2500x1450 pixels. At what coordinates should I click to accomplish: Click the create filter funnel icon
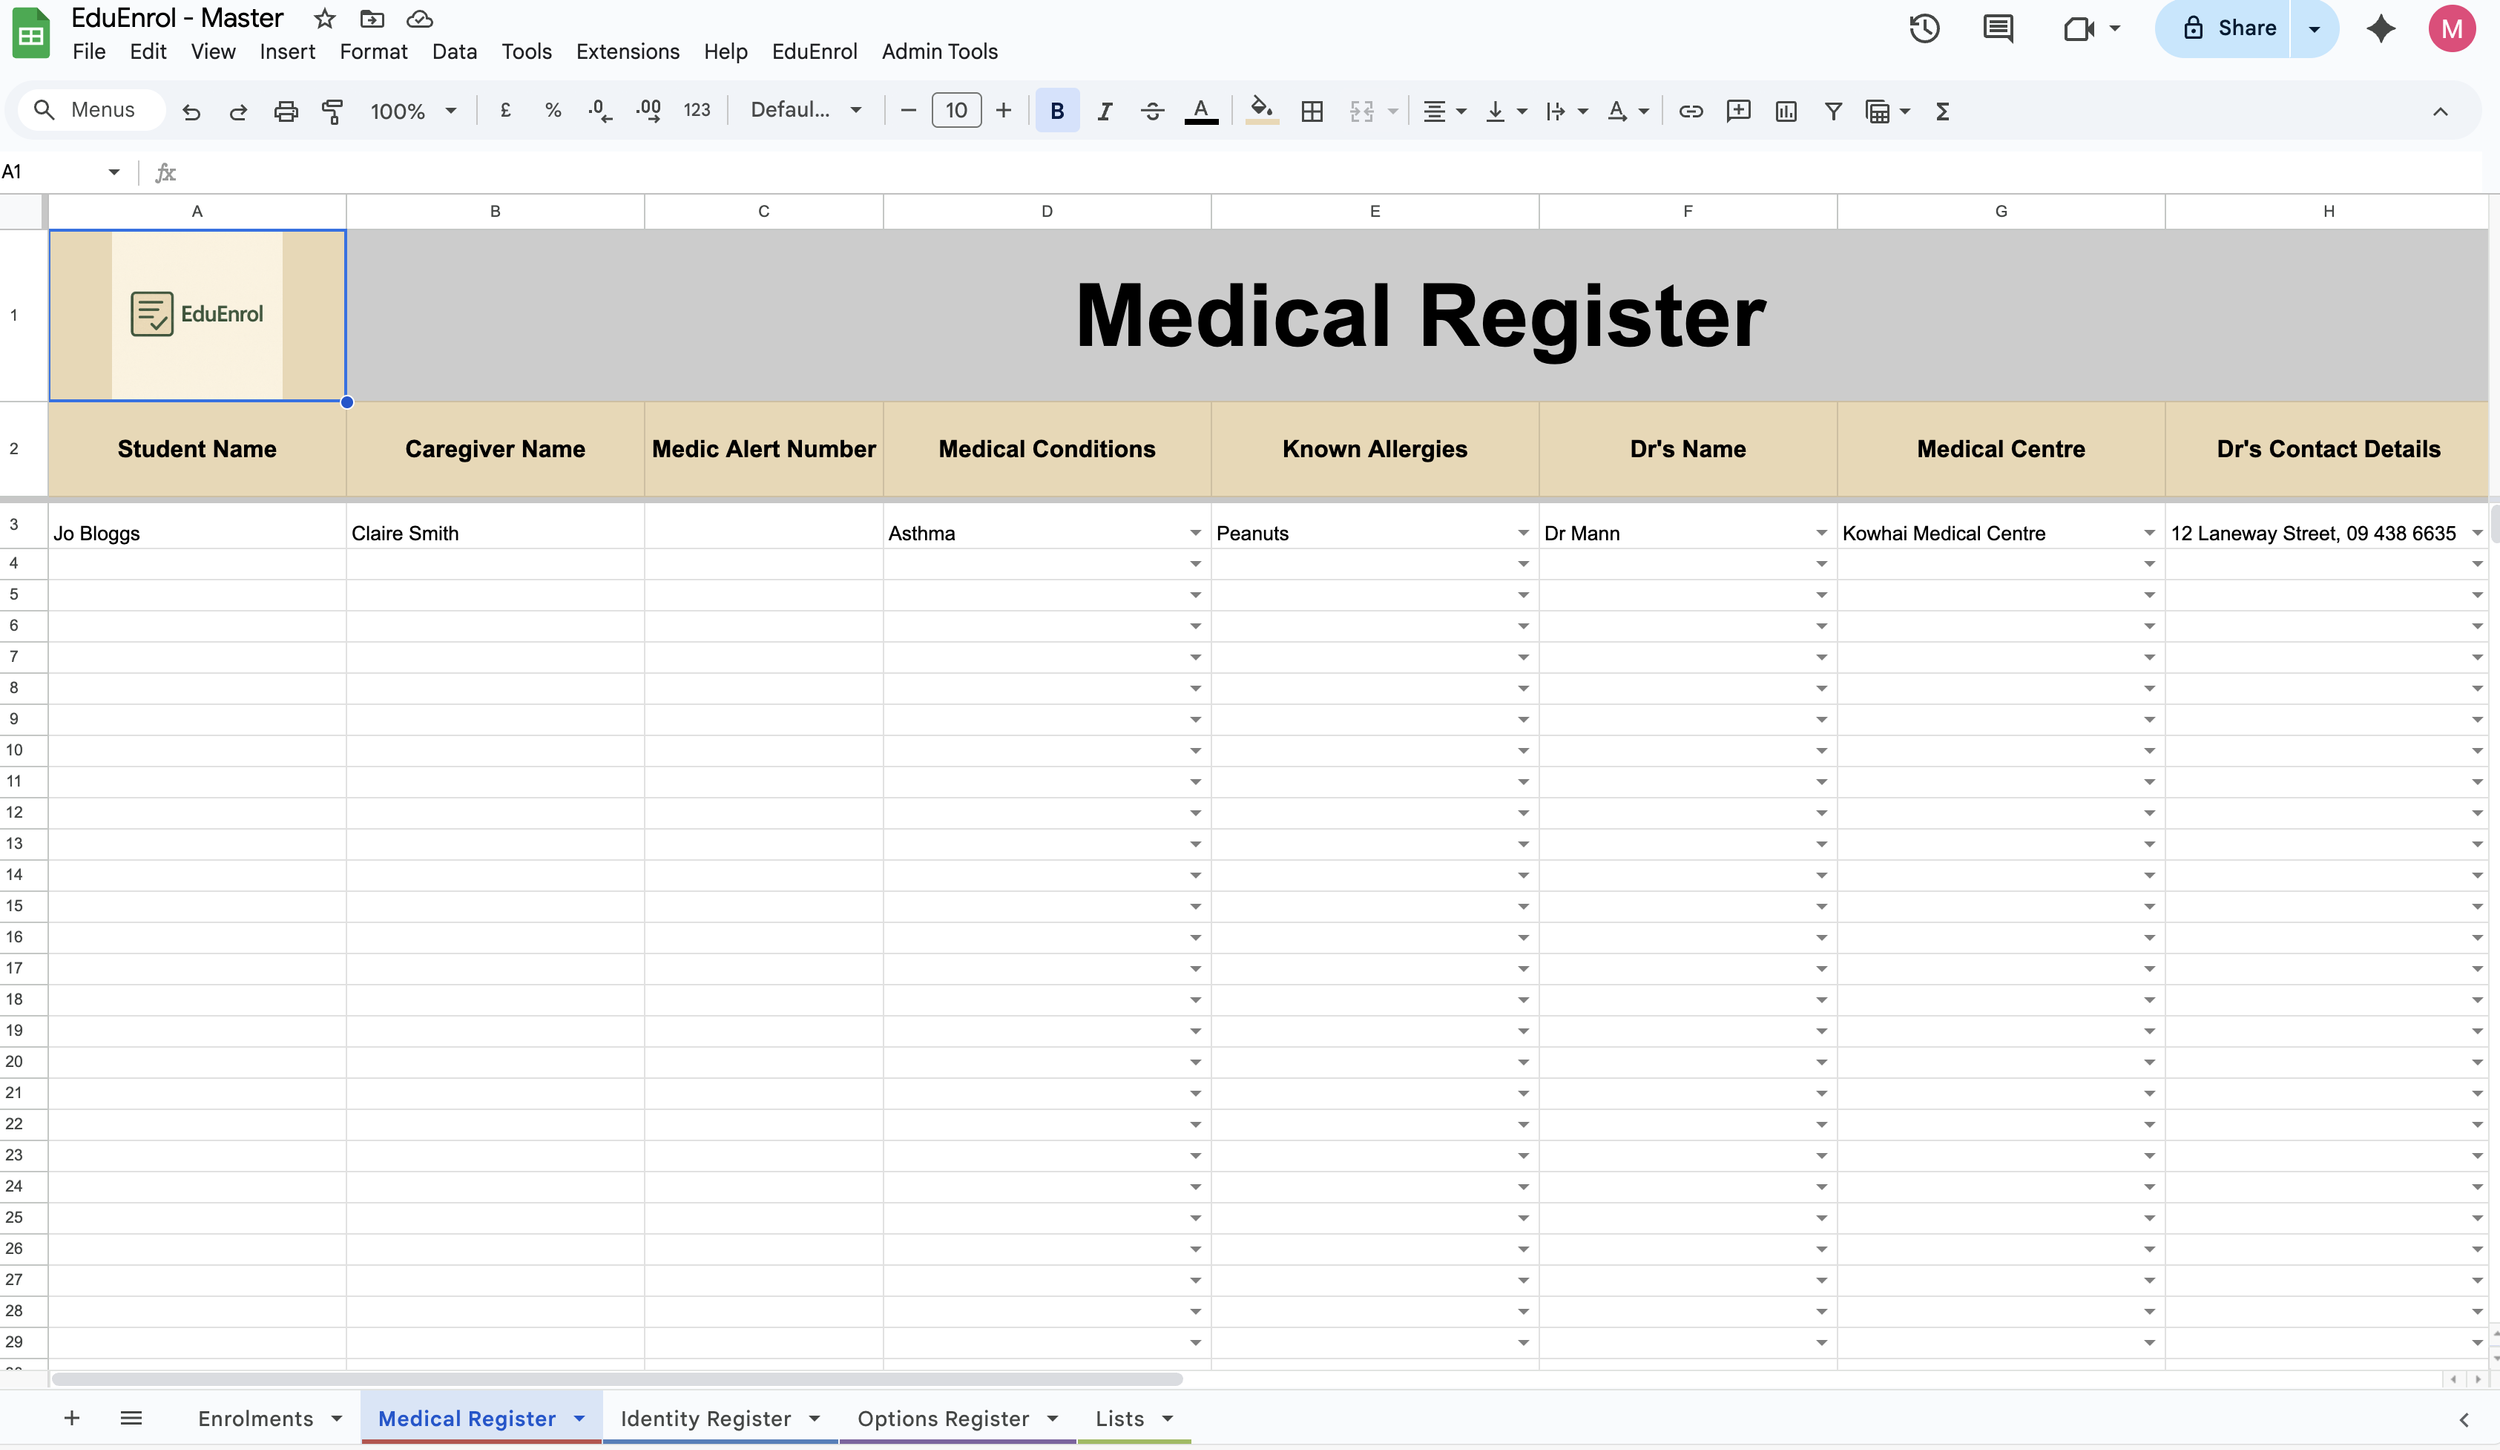pos(1833,111)
